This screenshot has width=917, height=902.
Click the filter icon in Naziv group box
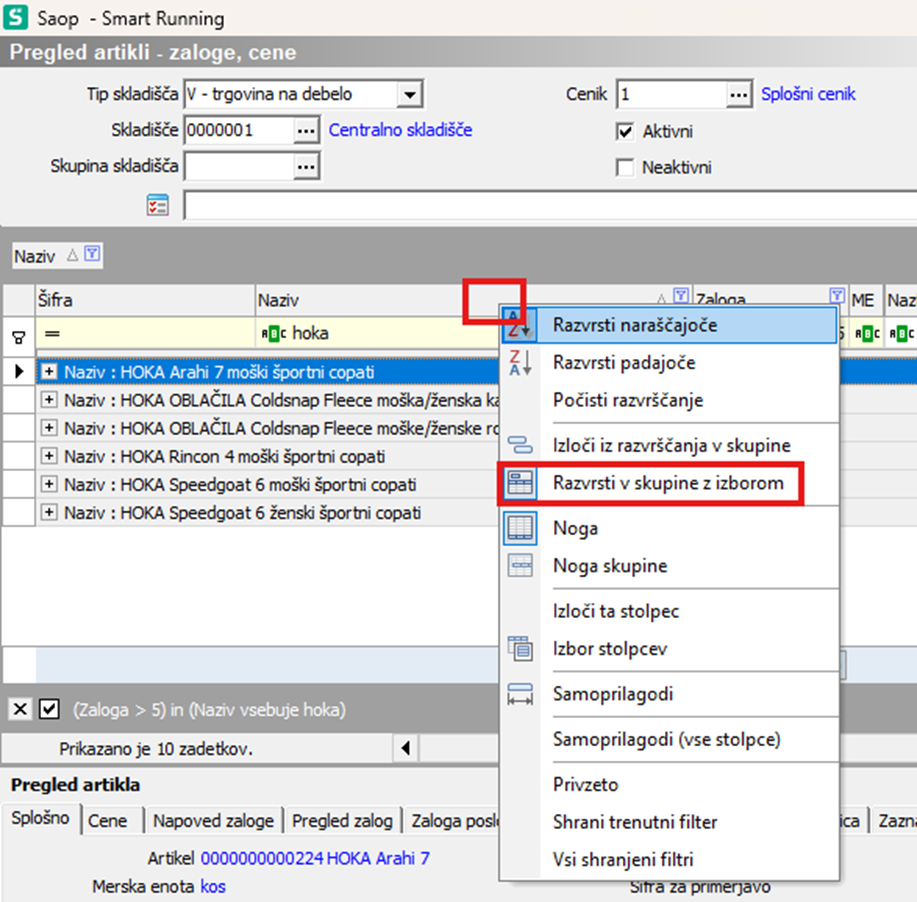pyautogui.click(x=92, y=254)
